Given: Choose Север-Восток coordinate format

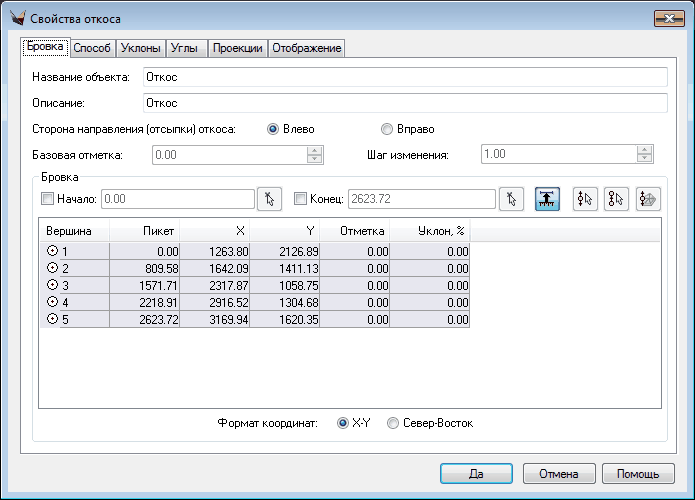Looking at the screenshot, I should click(393, 423).
